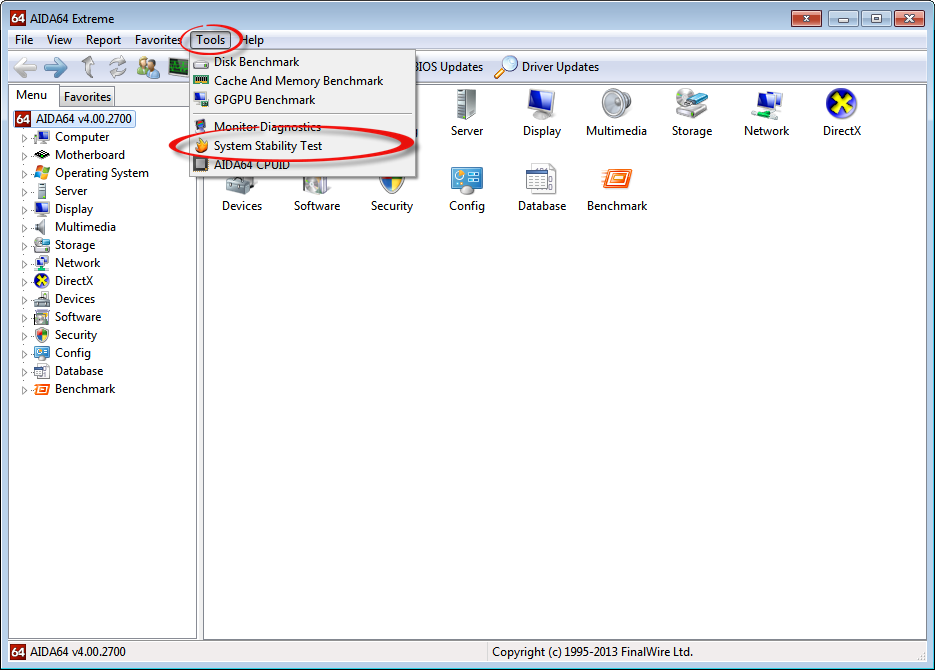
Task: Select Display in the tree
Action: point(73,209)
